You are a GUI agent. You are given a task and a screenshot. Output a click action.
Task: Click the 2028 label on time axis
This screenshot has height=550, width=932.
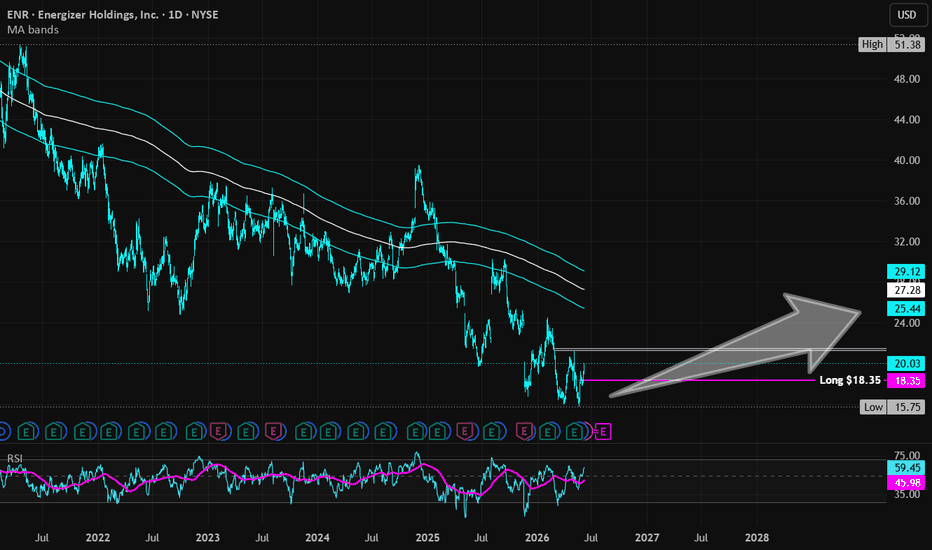(757, 538)
